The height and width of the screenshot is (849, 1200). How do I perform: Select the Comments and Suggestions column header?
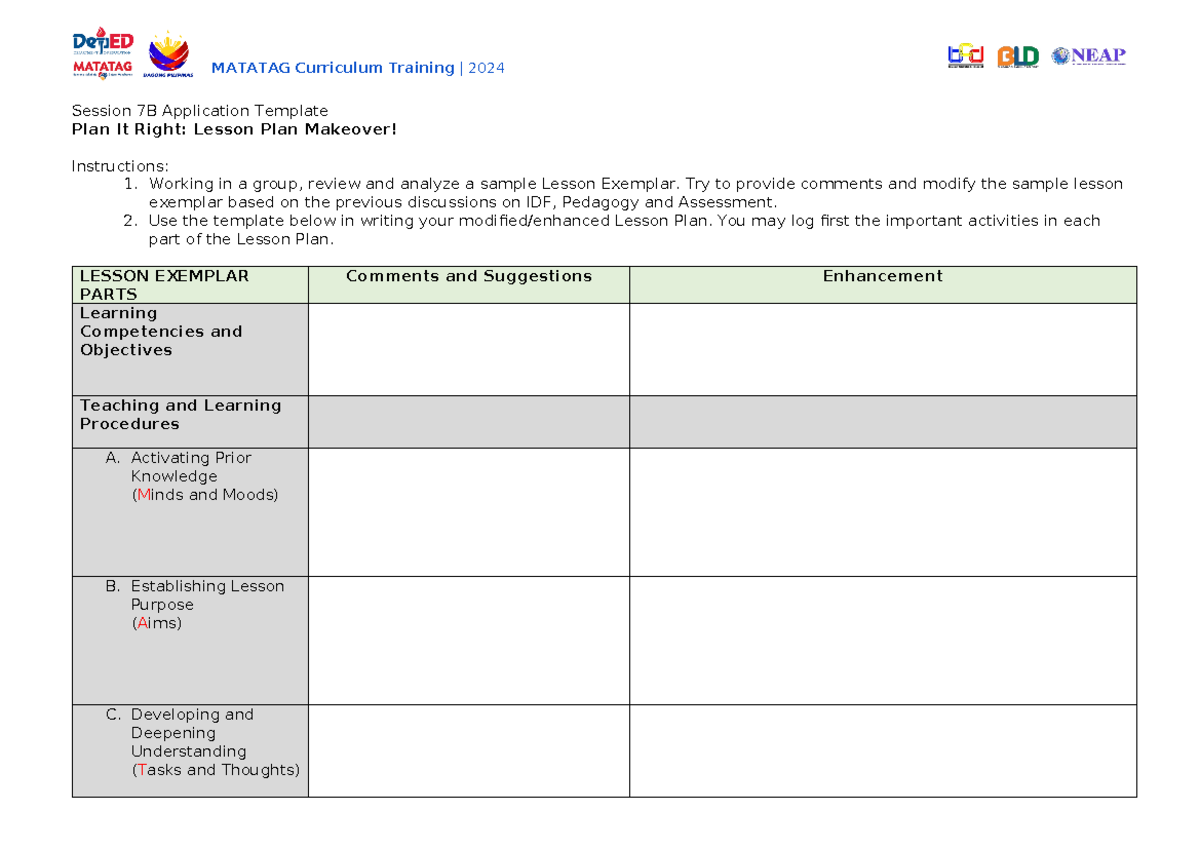point(469,276)
